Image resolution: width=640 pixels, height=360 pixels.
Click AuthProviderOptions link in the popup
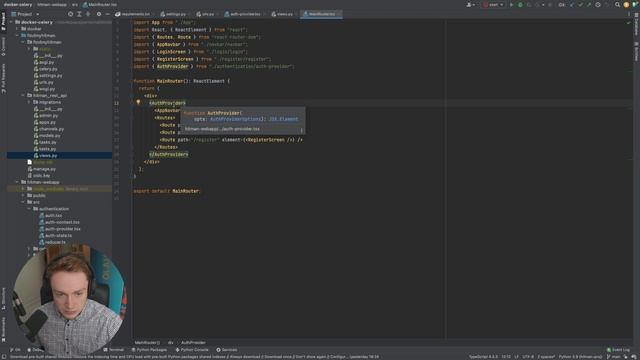235,119
